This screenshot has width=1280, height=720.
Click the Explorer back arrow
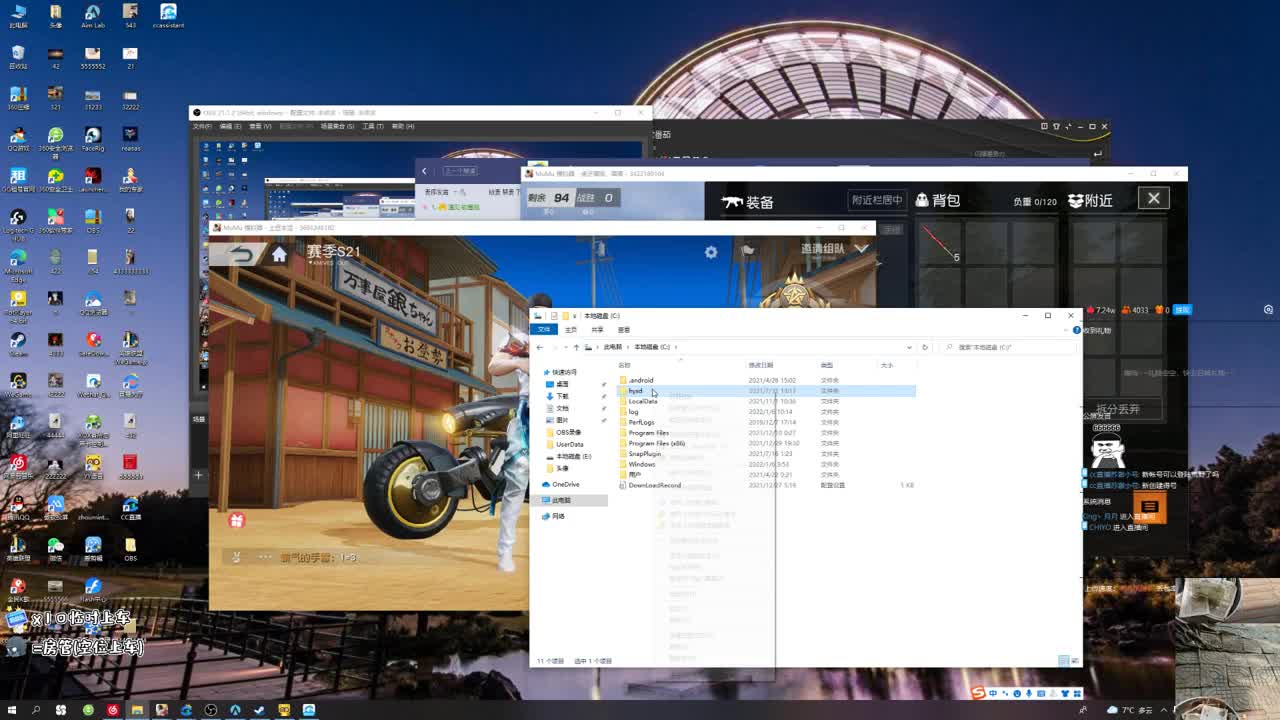click(540, 347)
